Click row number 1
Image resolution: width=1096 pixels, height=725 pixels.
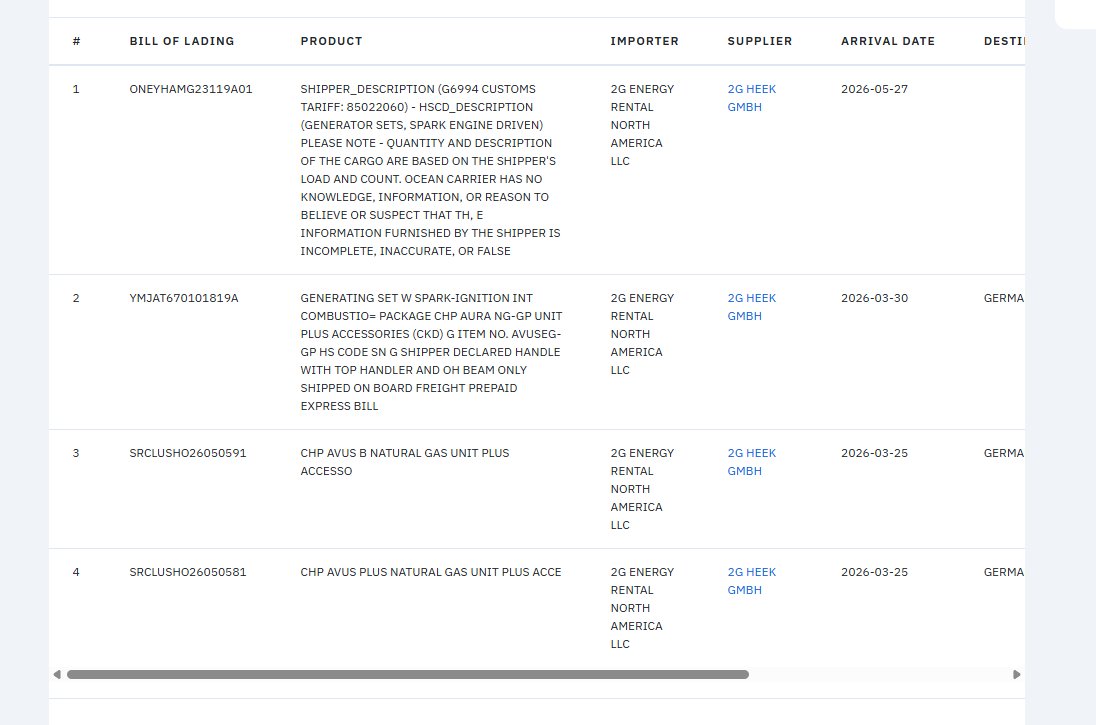[x=75, y=89]
